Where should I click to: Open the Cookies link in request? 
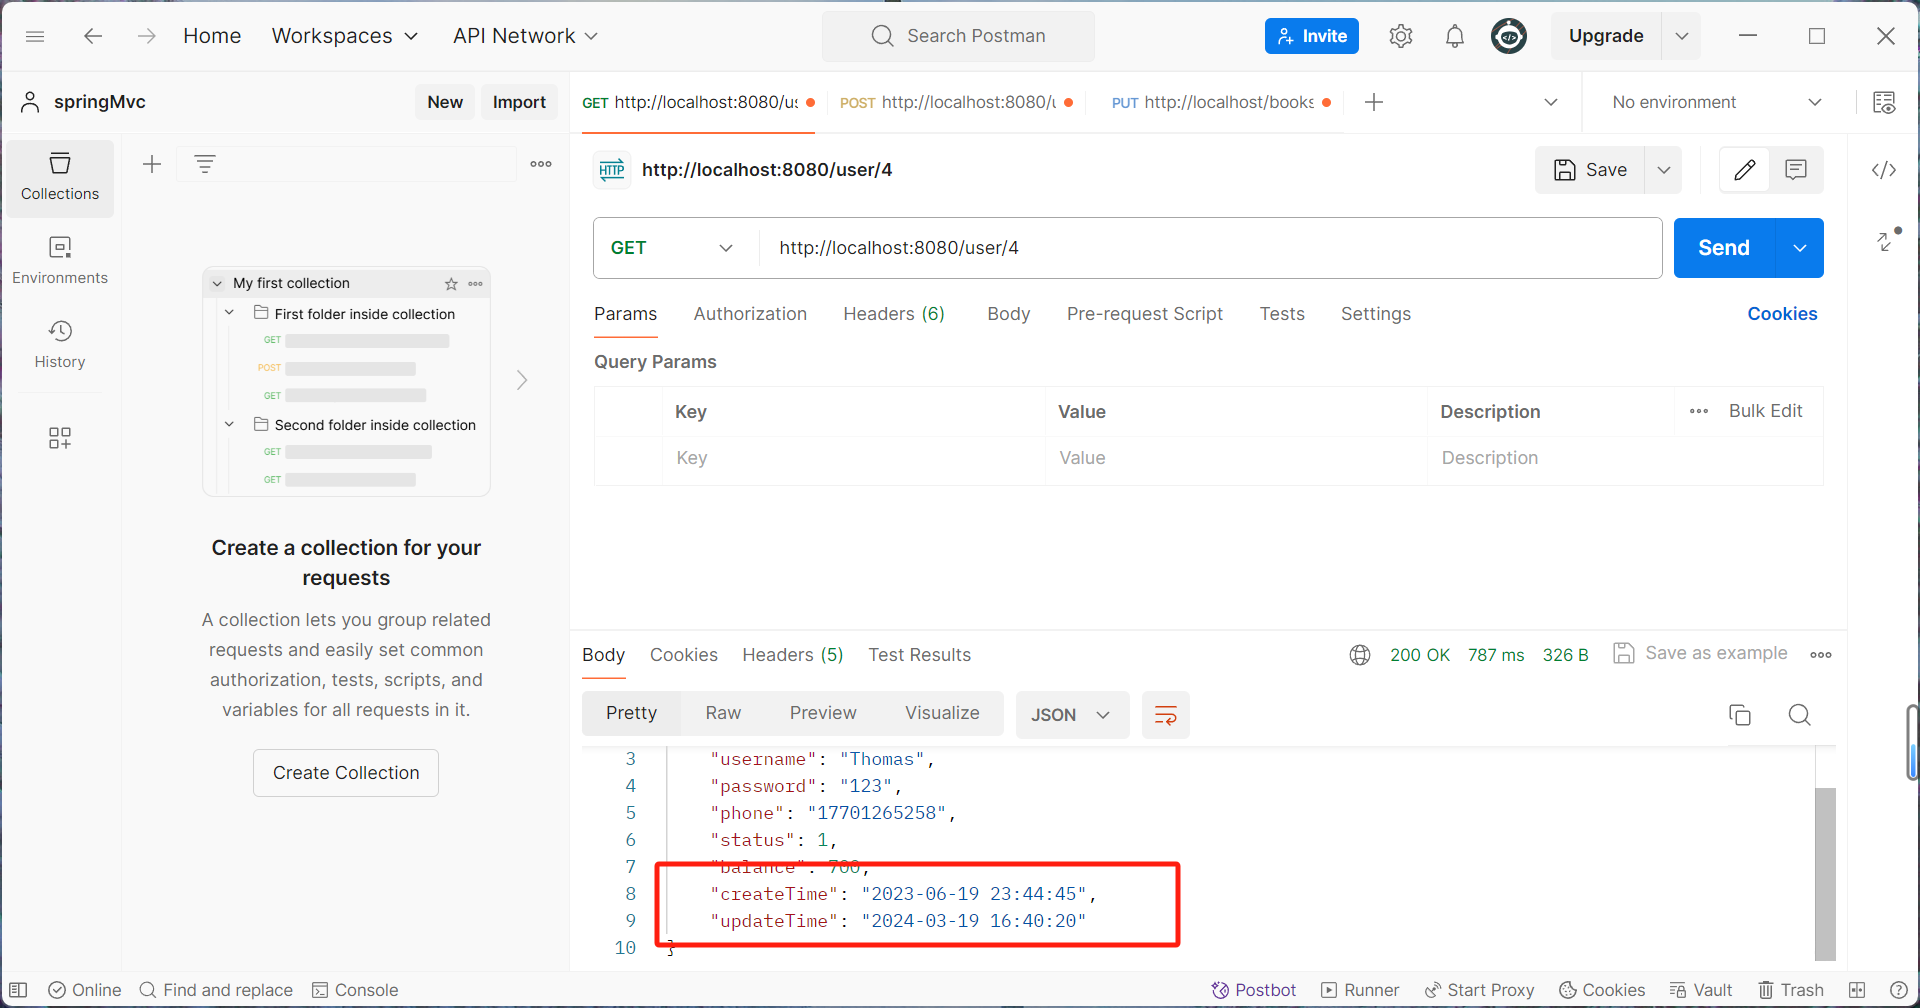(1782, 314)
